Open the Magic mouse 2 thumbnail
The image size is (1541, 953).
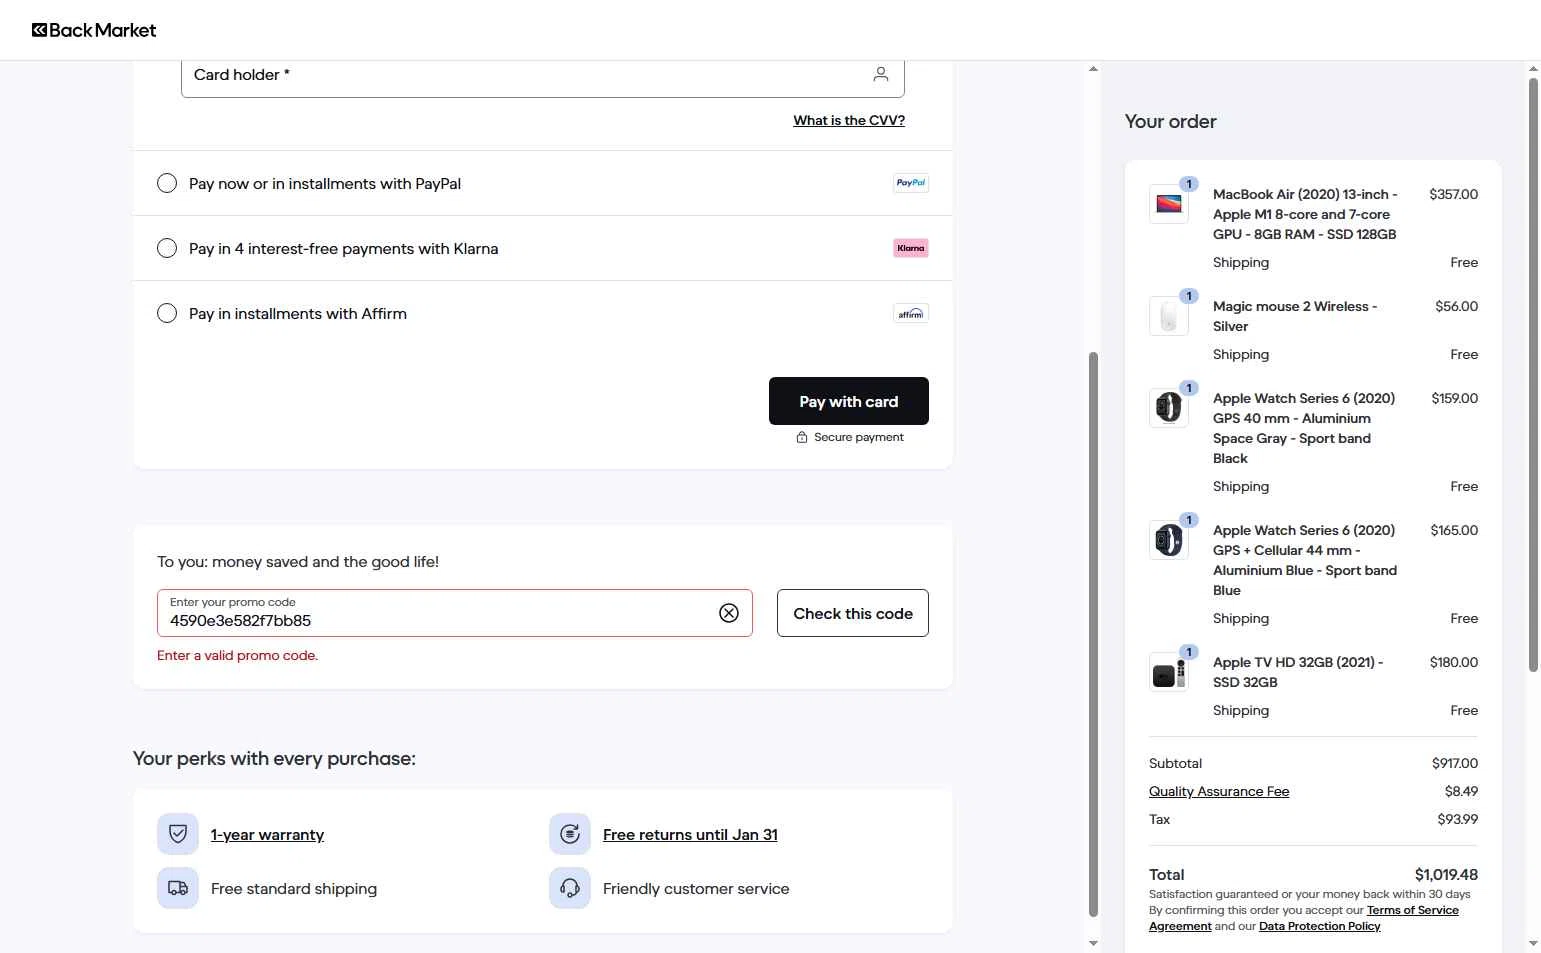point(1169,316)
